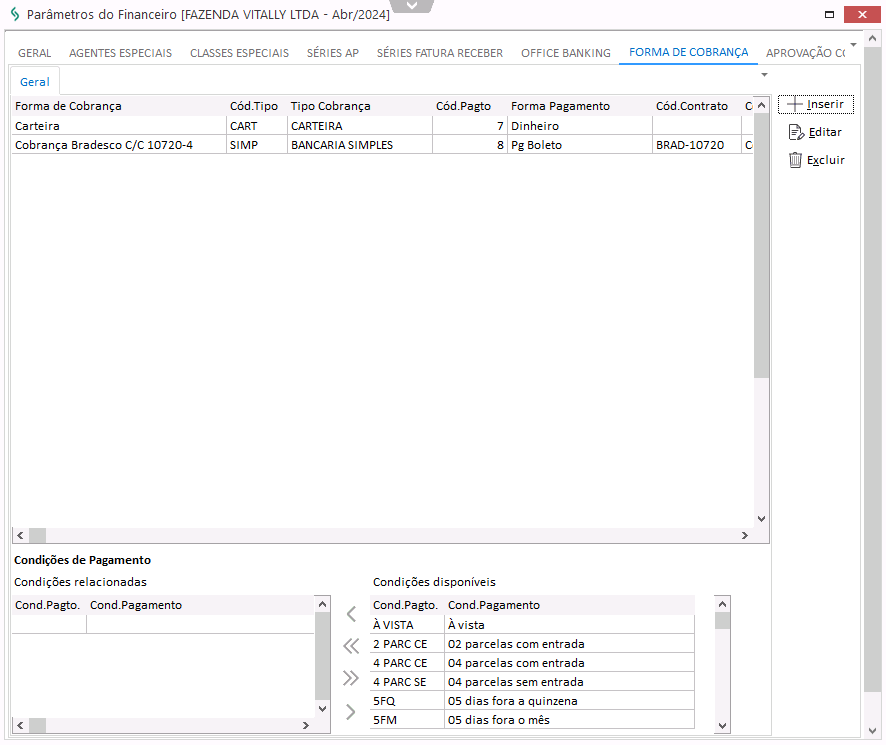Move all conditions left with double arrow
This screenshot has height=745, width=886.
click(350, 646)
